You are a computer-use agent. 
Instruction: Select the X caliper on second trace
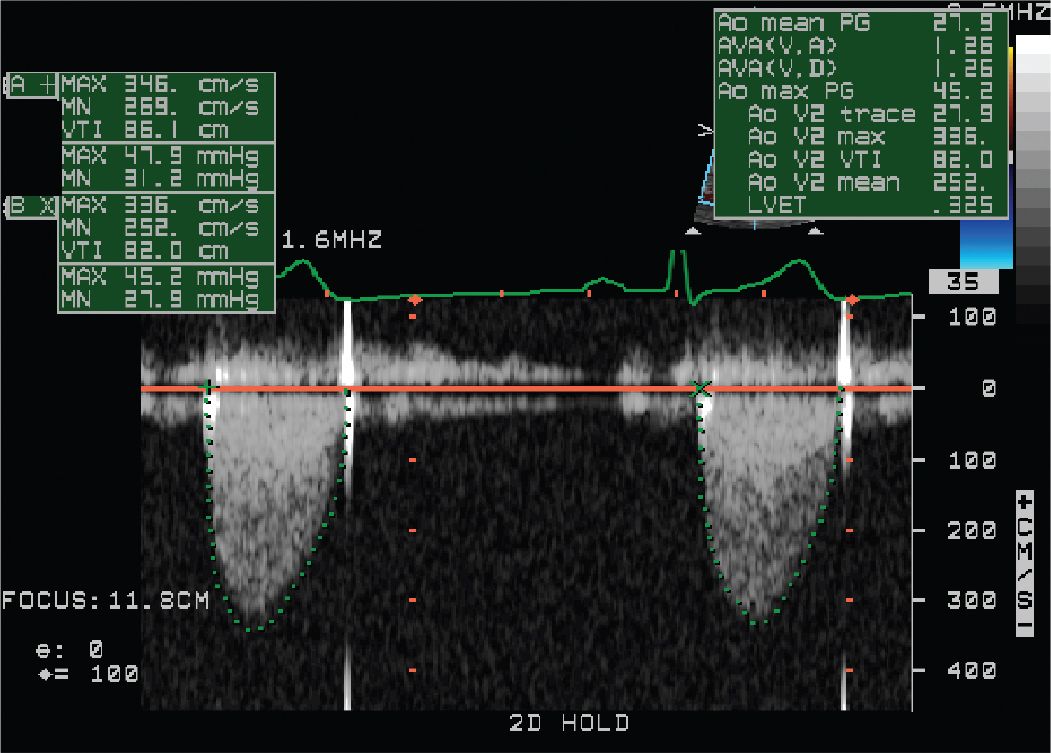point(702,387)
